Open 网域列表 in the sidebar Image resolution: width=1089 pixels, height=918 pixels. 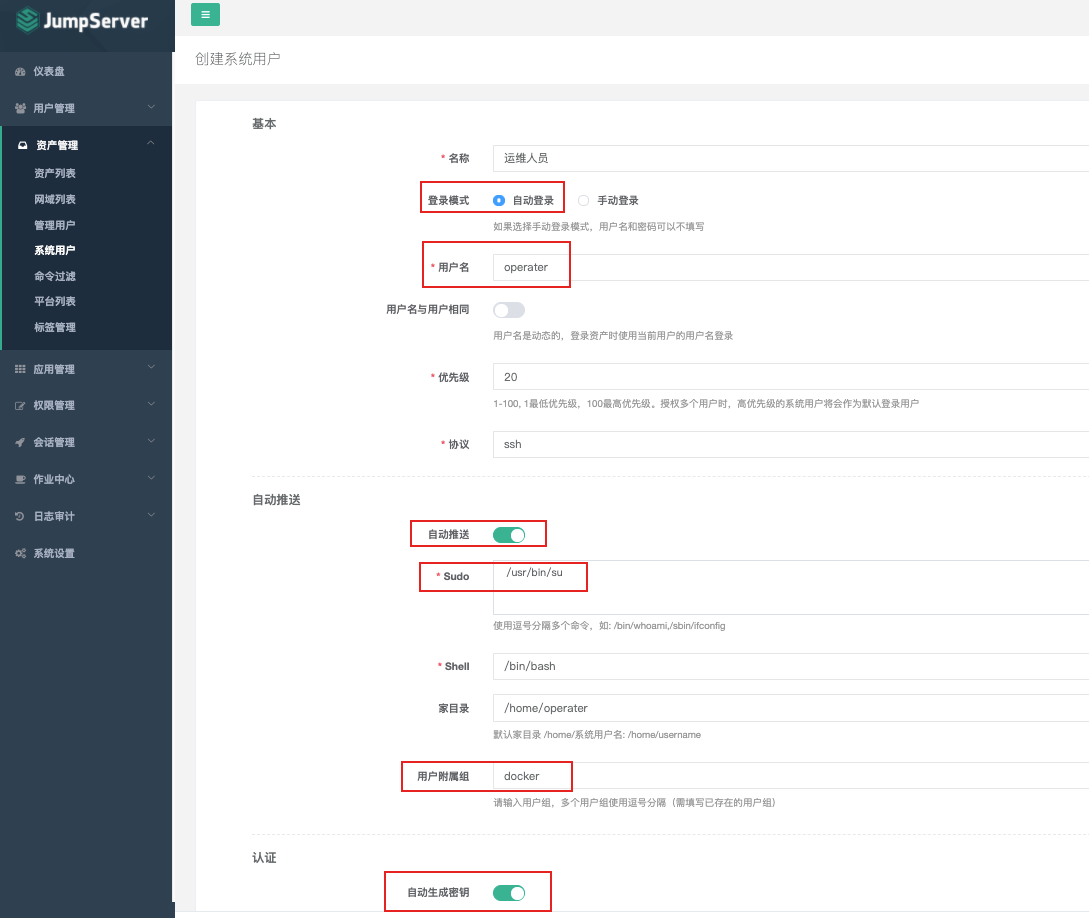click(55, 199)
